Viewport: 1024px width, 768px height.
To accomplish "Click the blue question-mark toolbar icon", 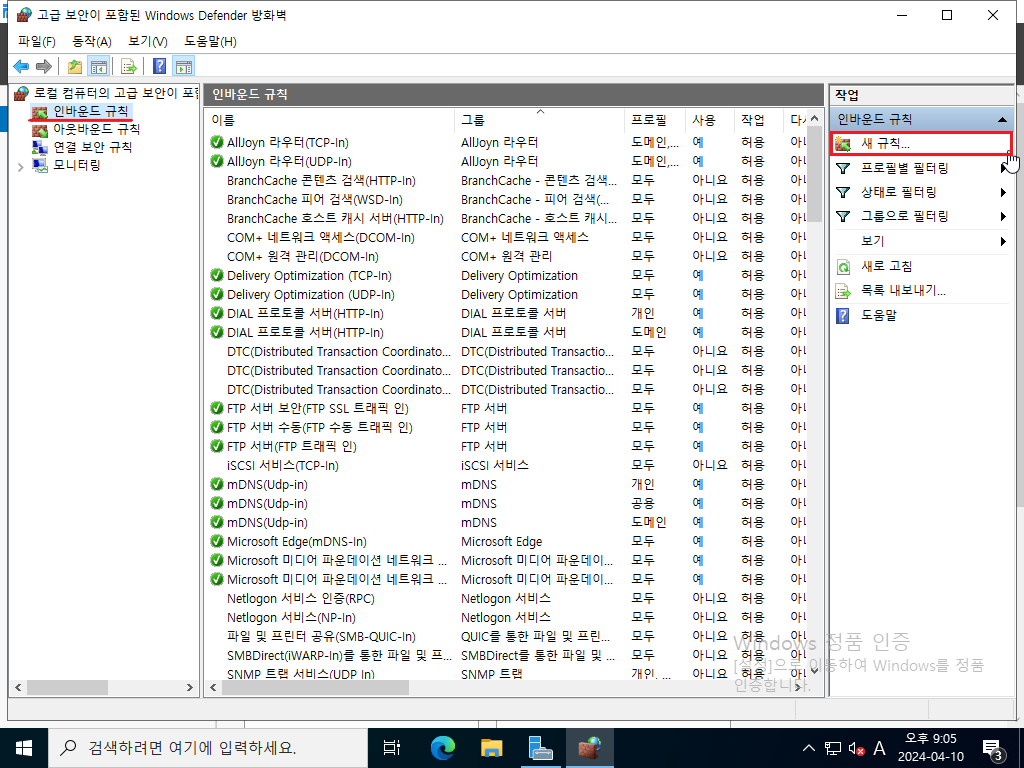I will 159,66.
